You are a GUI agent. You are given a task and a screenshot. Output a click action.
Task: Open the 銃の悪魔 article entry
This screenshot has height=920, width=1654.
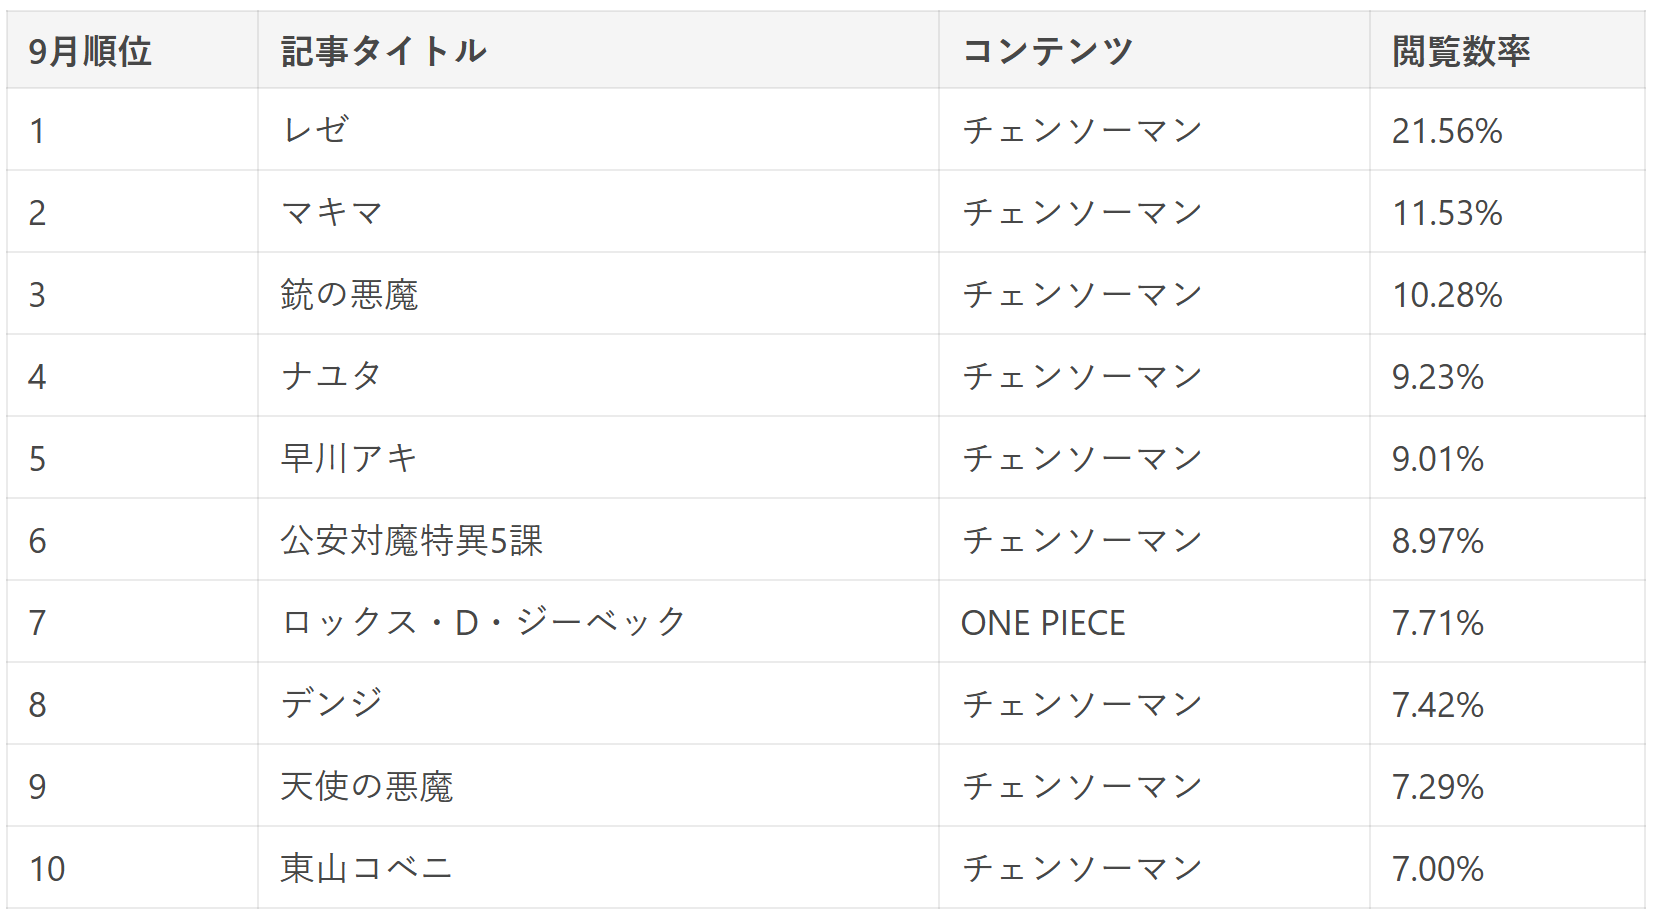point(349,294)
